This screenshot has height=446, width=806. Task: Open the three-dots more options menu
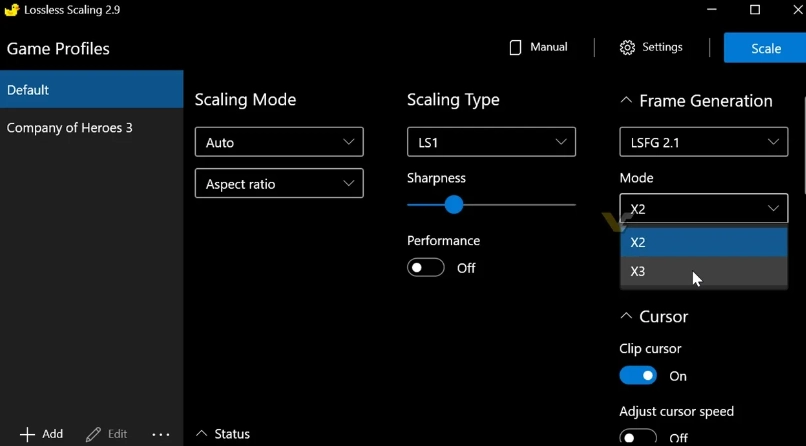pos(160,434)
